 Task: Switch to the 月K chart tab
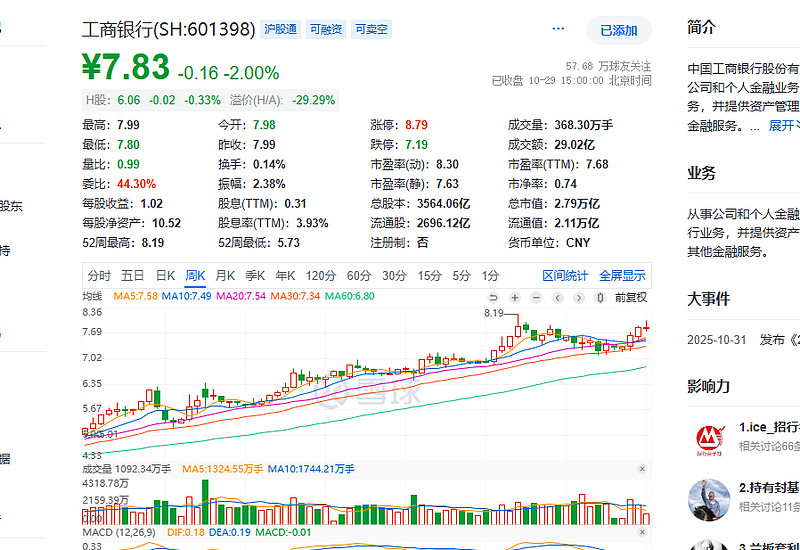coord(225,276)
